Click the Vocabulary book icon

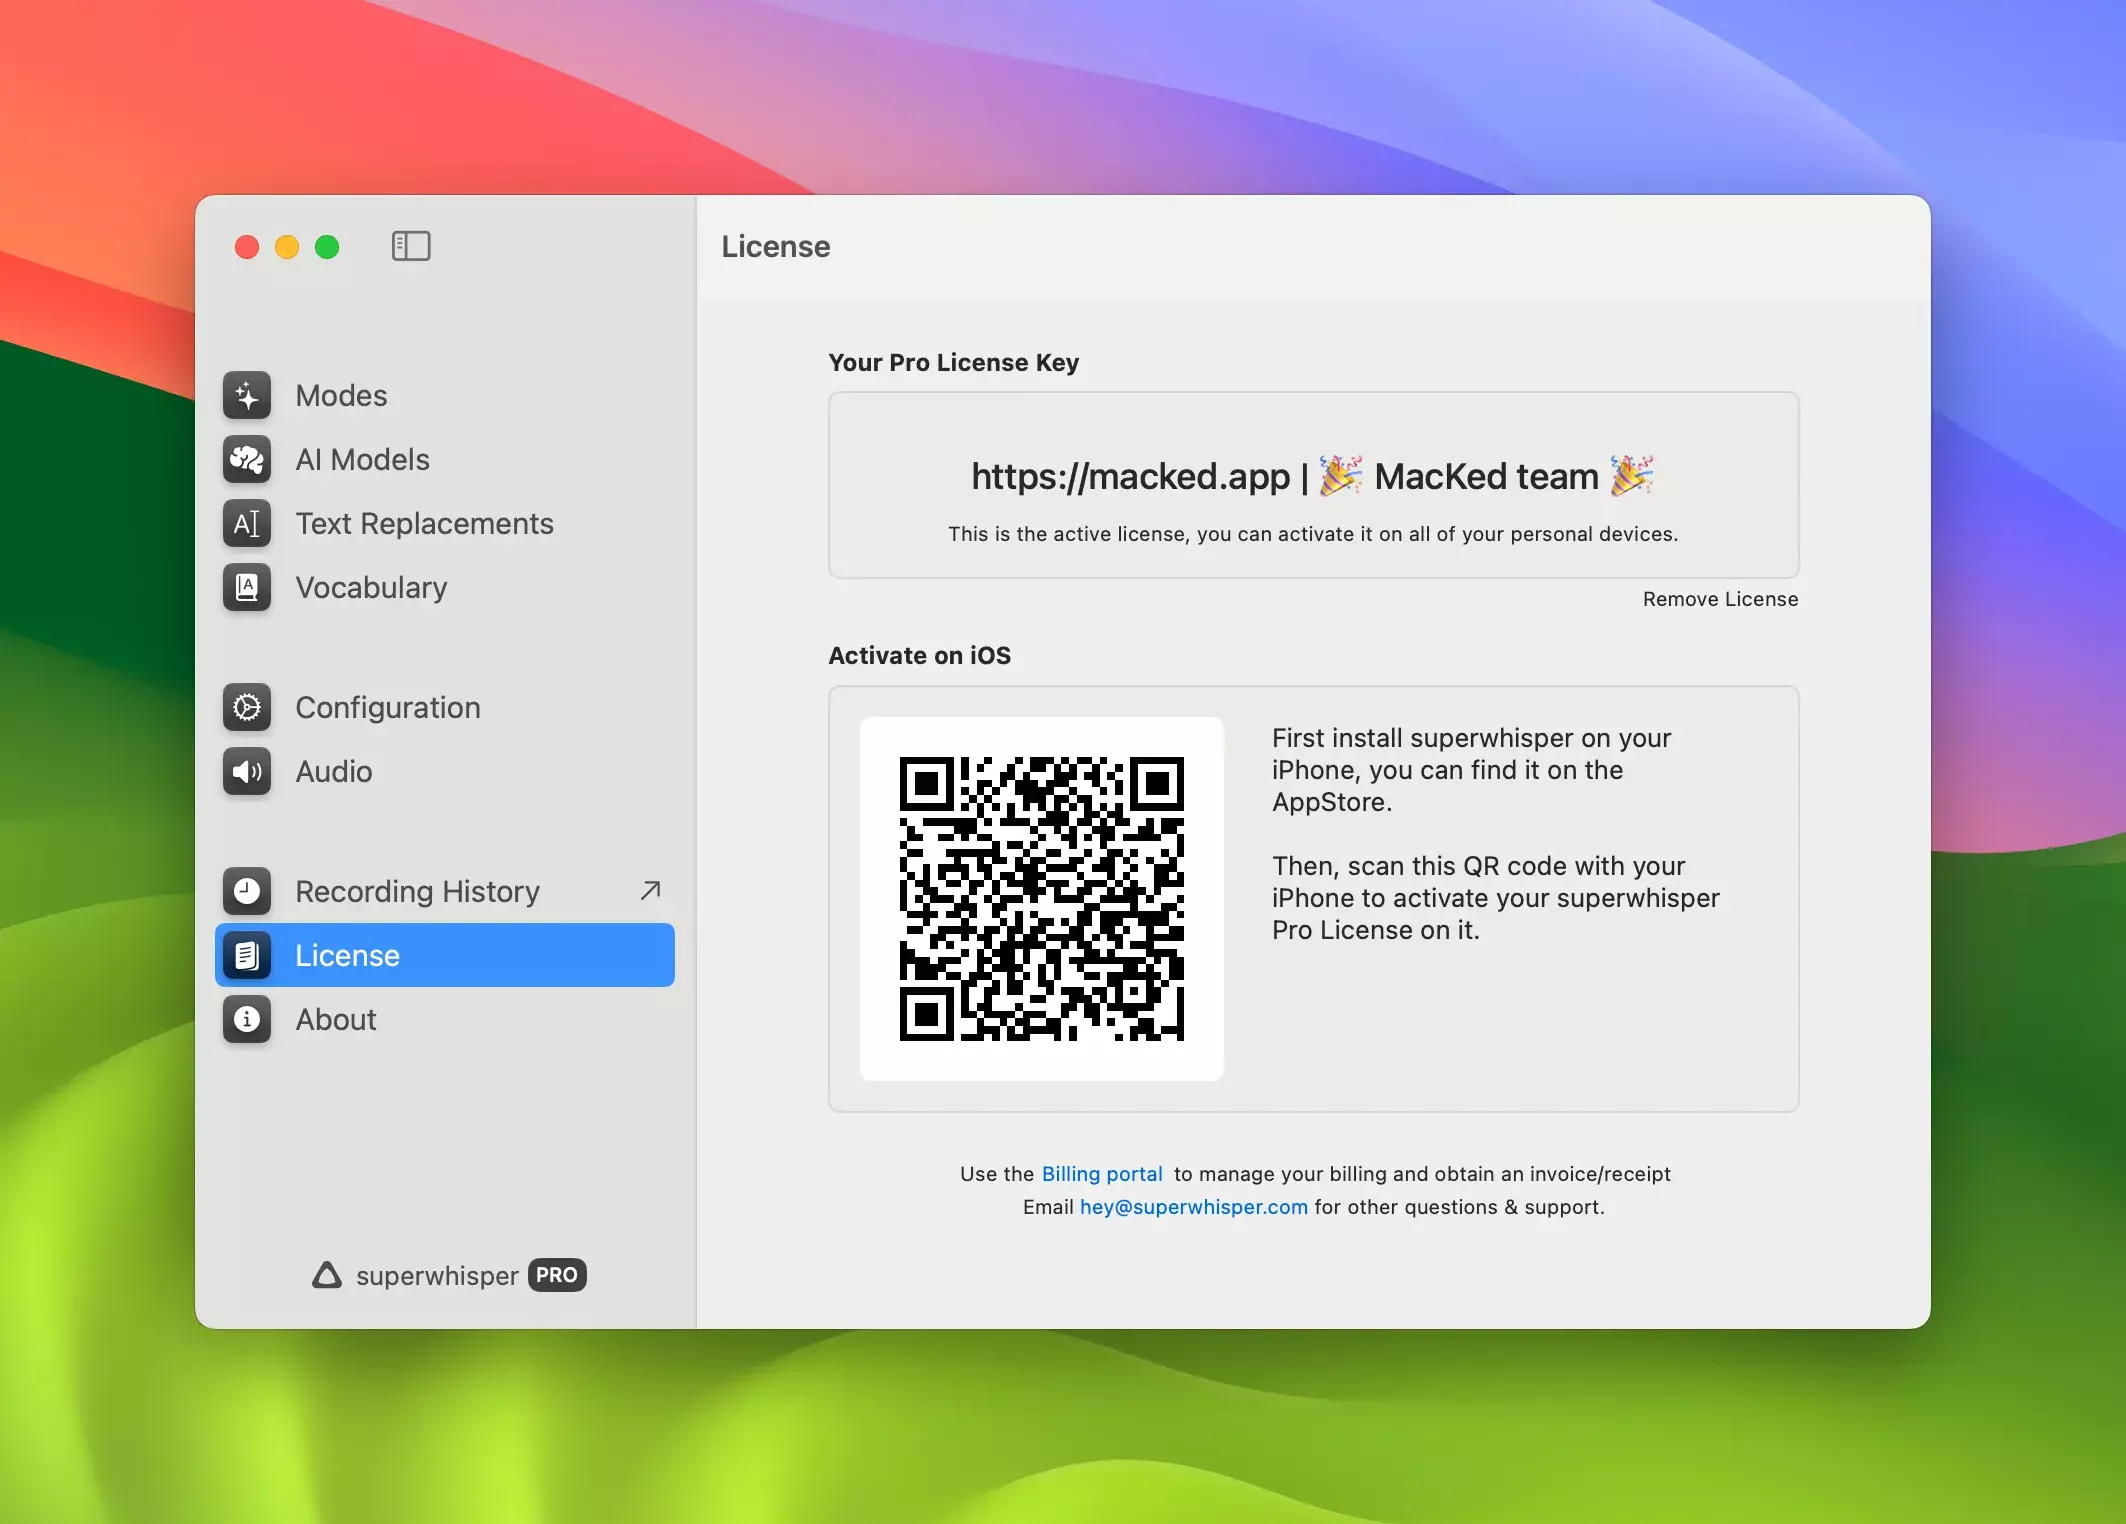click(247, 588)
